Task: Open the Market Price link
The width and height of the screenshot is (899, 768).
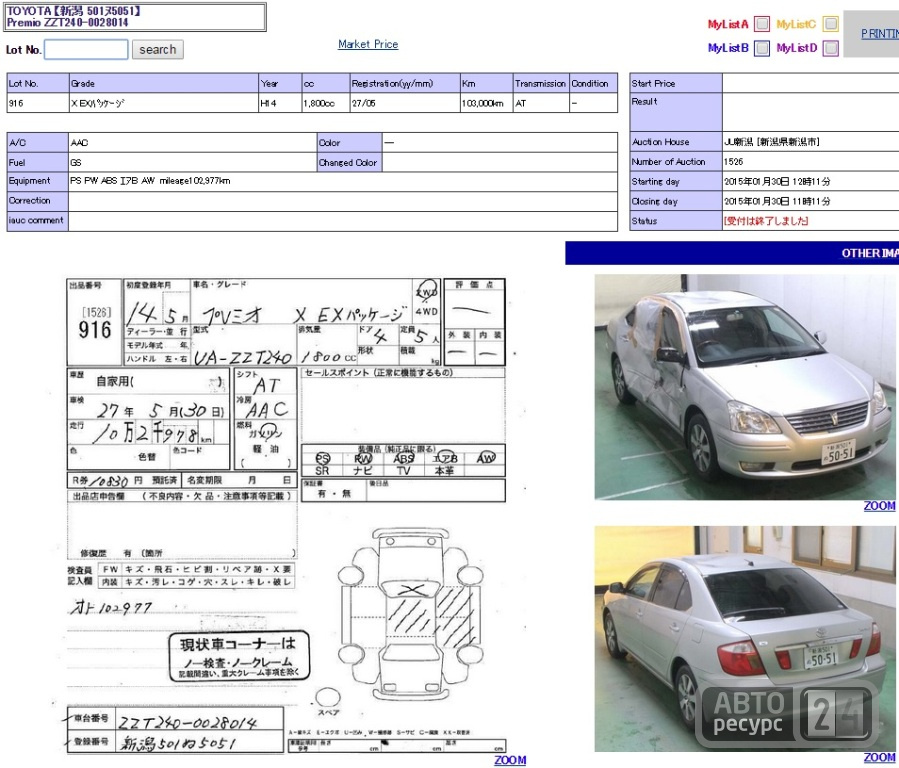Action: point(368,44)
